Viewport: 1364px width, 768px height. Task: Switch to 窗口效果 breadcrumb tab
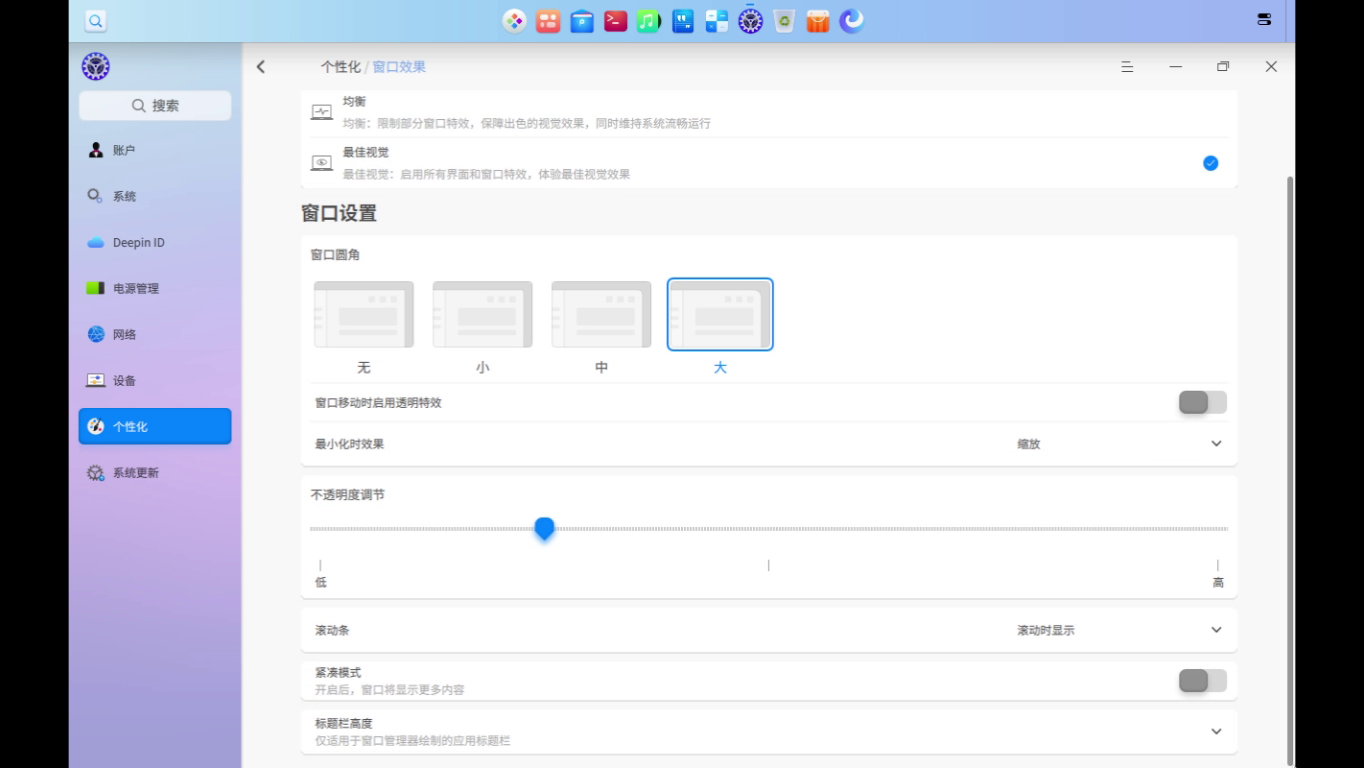[399, 66]
